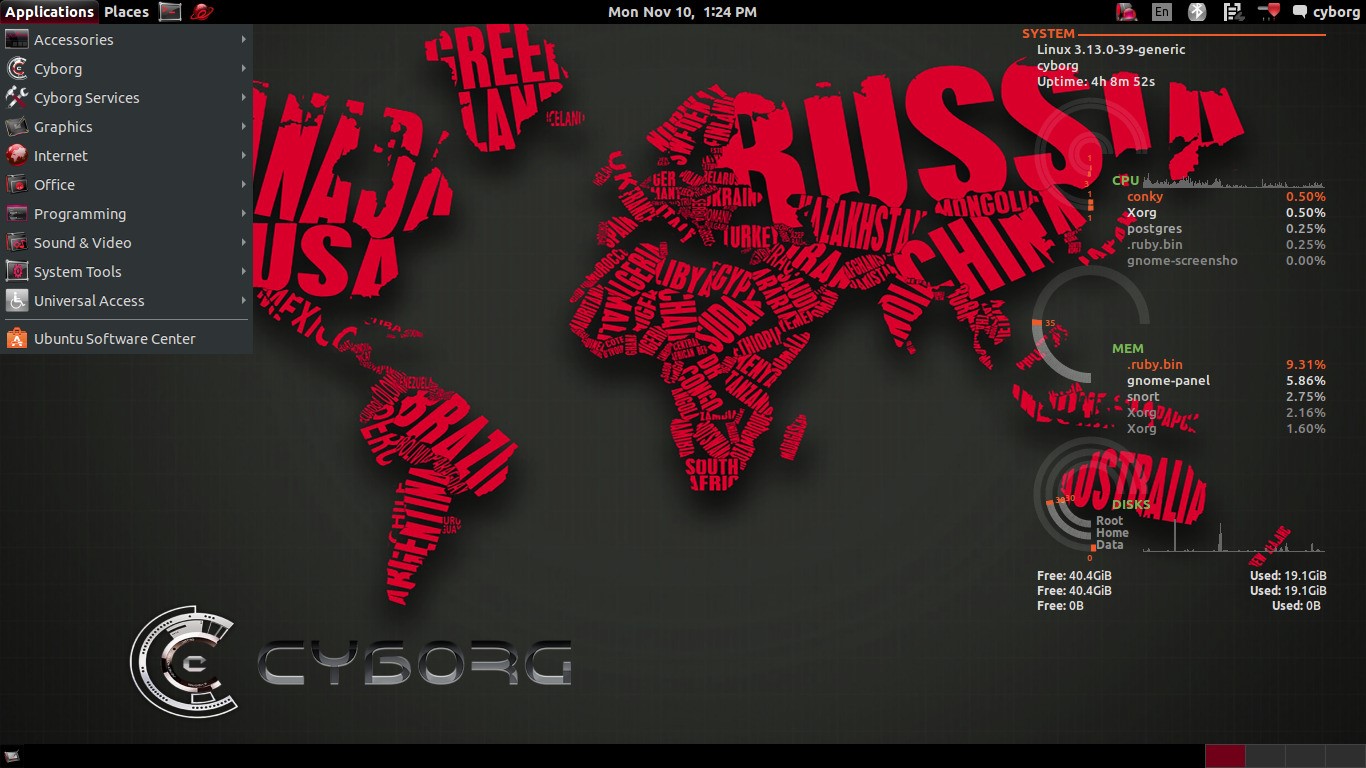This screenshot has width=1366, height=768.
Task: Click the Bluetooth icon in the system tray
Action: [1196, 11]
